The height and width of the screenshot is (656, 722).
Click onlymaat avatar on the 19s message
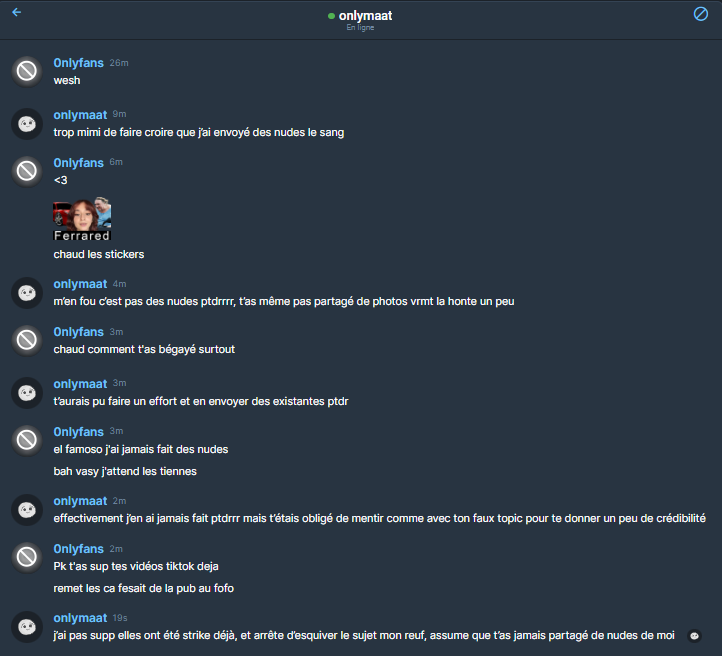(27, 626)
